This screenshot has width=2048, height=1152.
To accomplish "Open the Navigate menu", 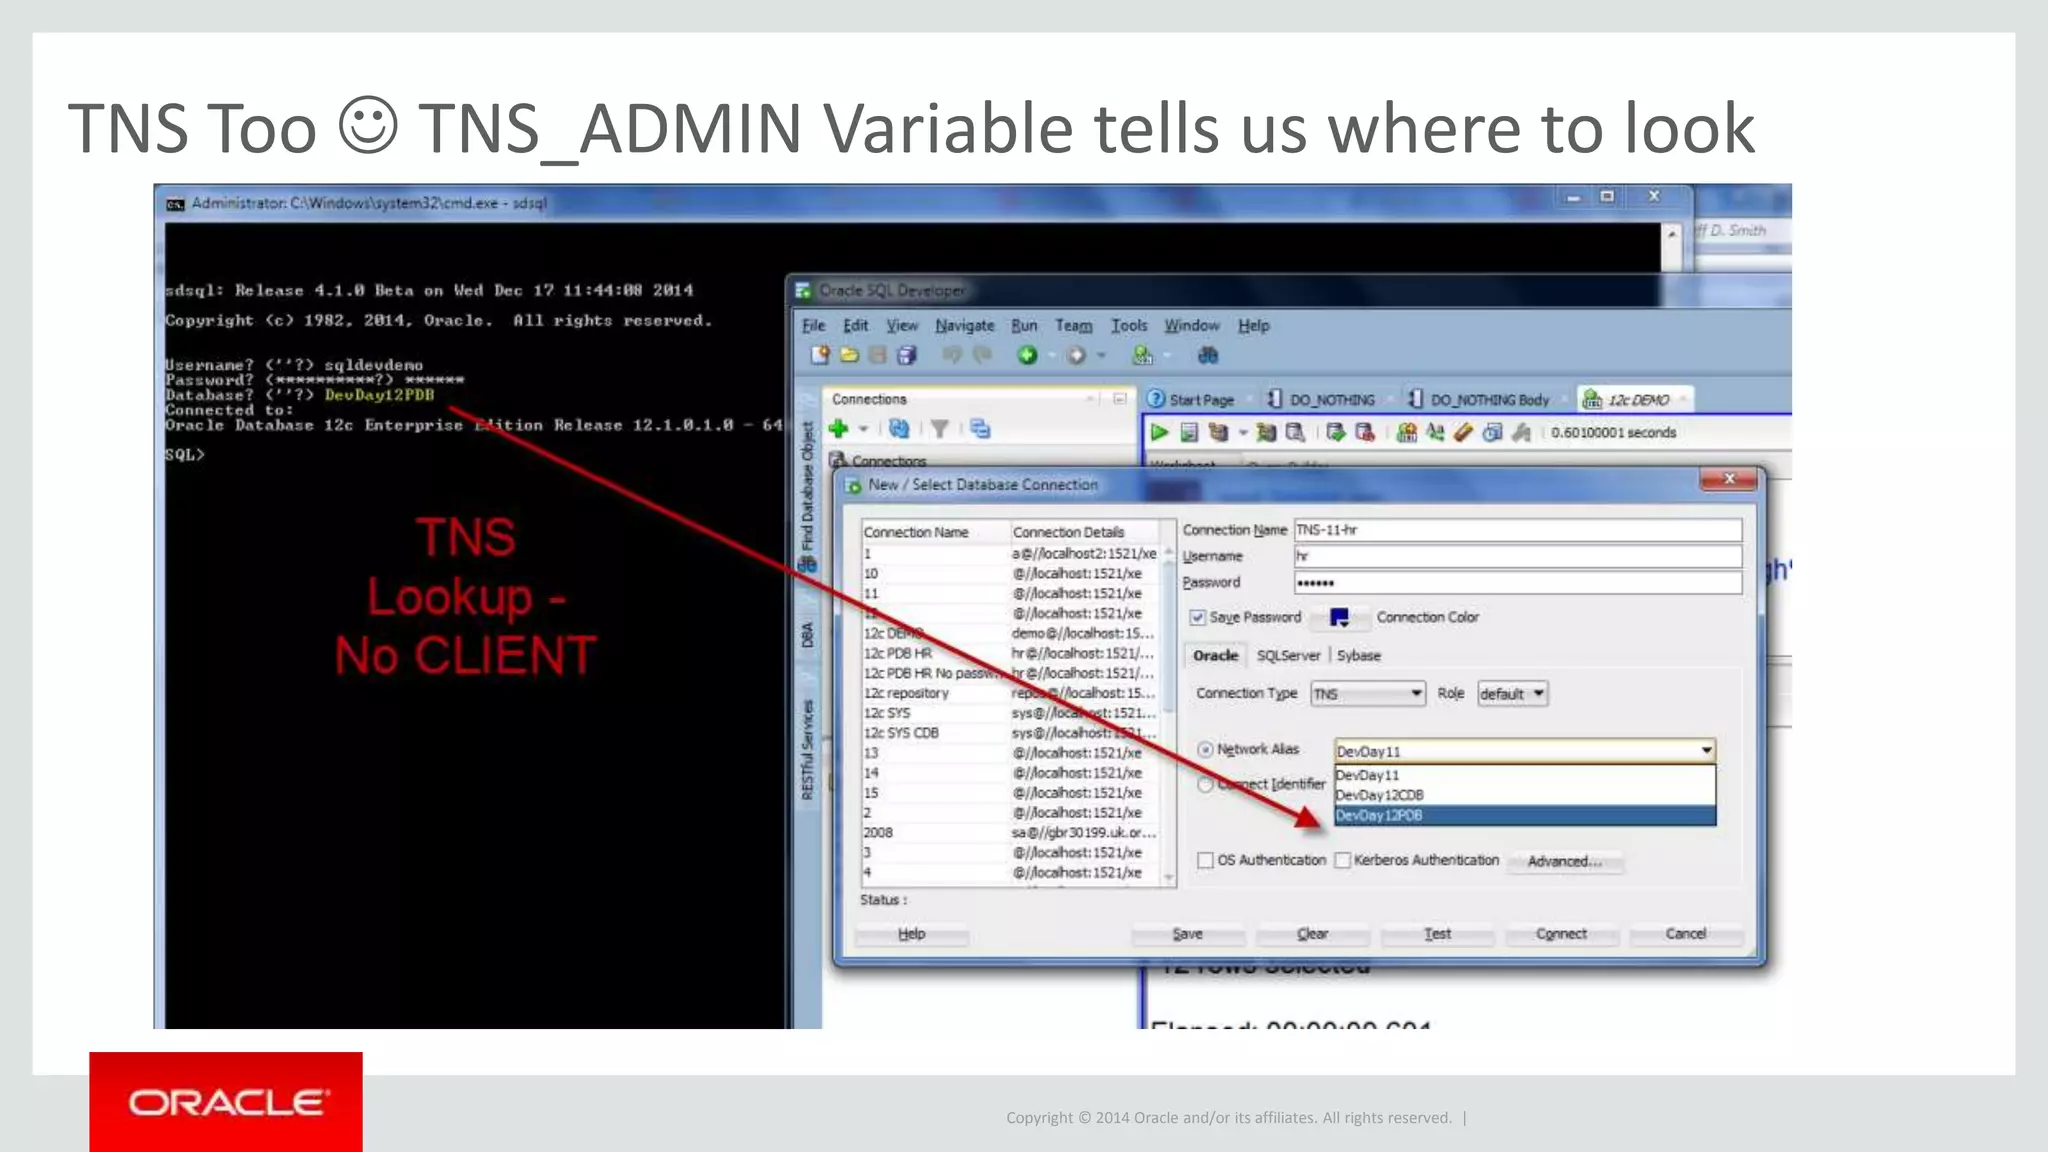I will click(965, 325).
